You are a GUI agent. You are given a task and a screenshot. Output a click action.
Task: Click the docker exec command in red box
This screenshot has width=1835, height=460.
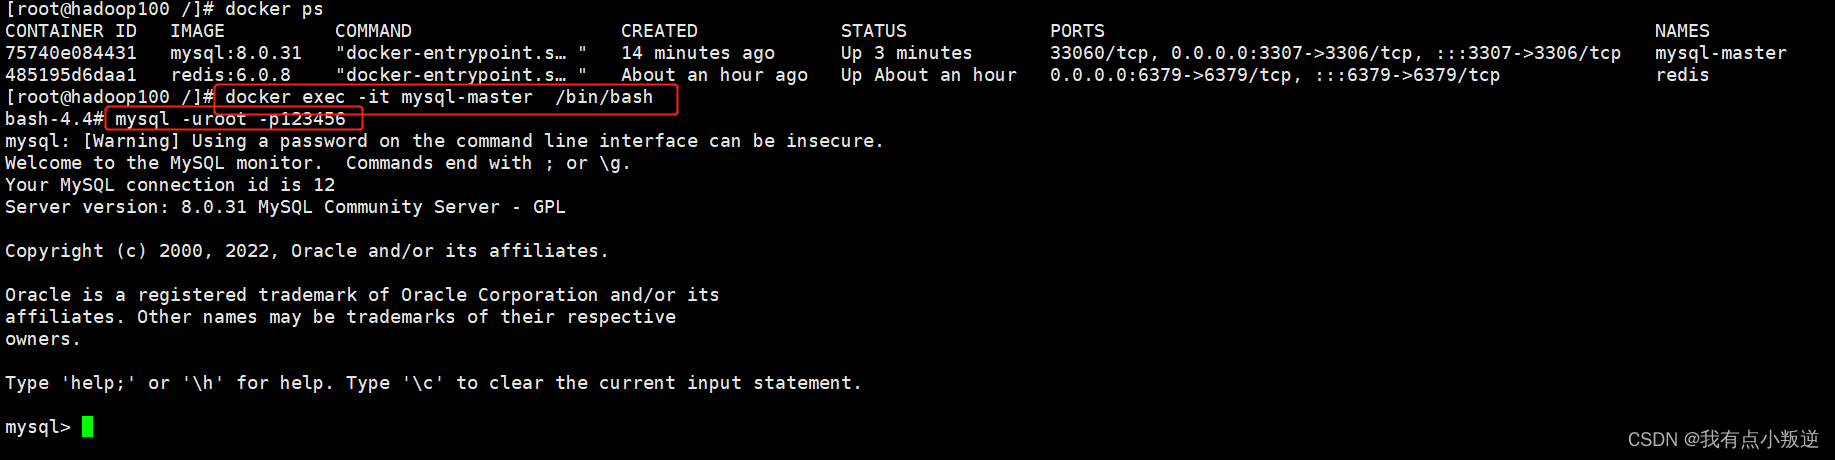tap(439, 97)
